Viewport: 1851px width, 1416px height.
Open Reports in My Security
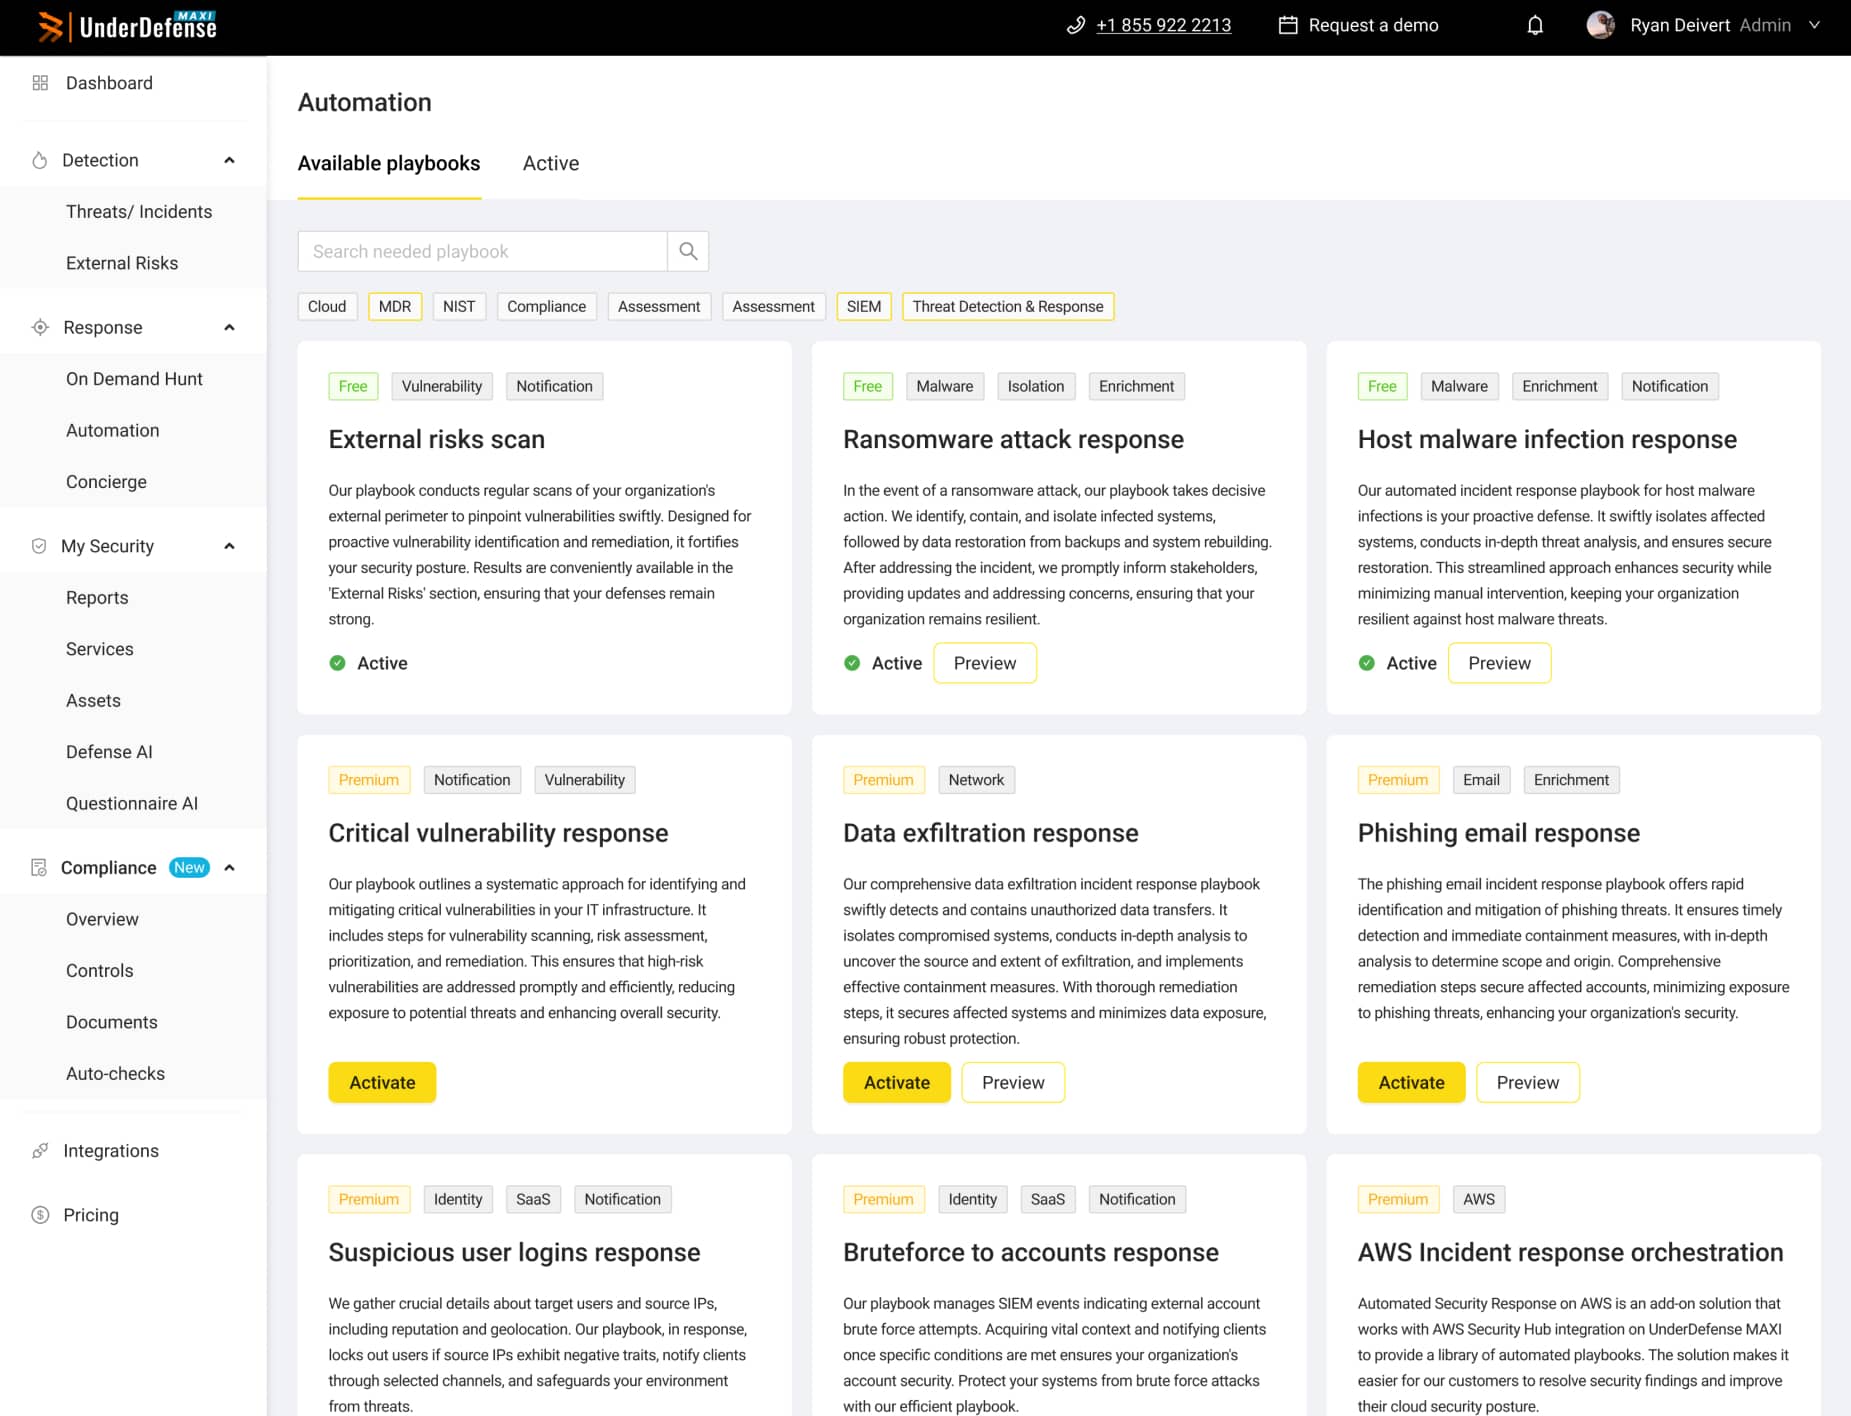97,598
